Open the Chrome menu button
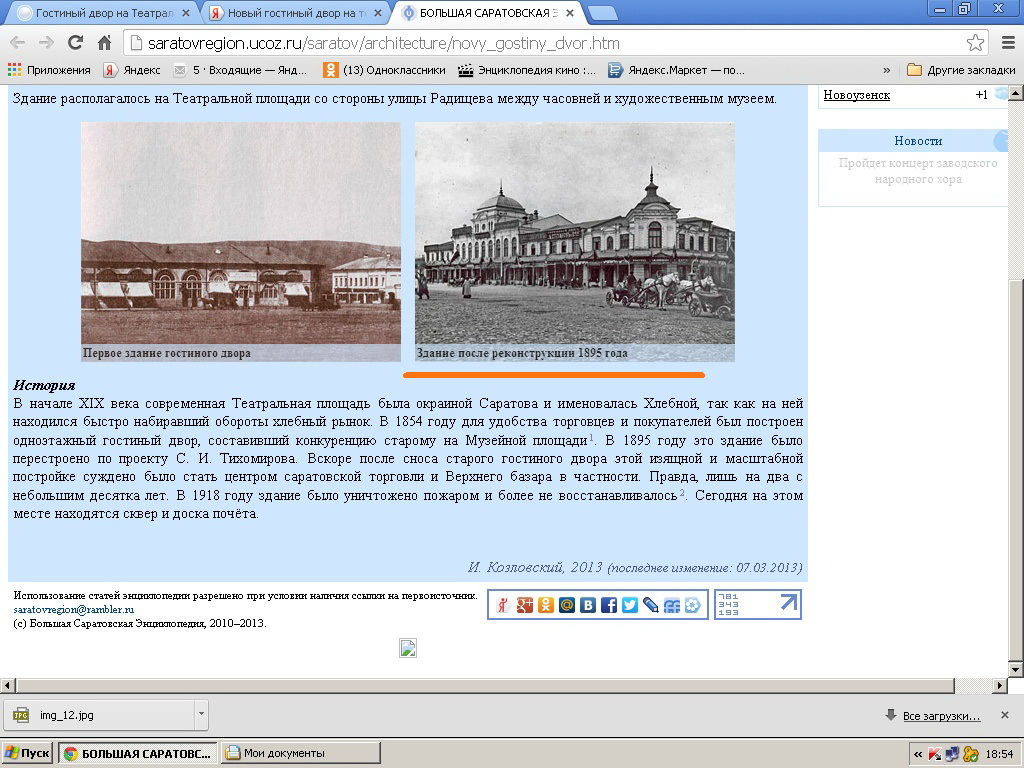This screenshot has width=1024, height=768. click(1006, 43)
